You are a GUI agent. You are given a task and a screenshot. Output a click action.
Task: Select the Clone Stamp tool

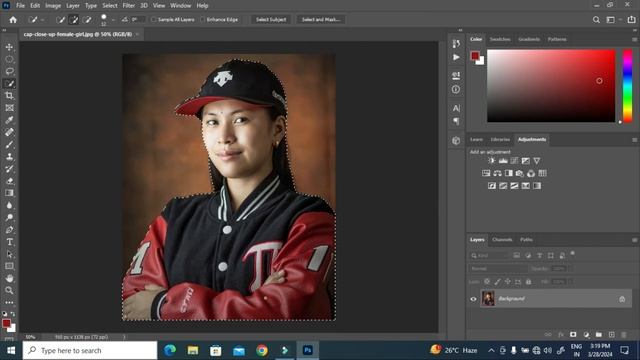tap(9, 157)
